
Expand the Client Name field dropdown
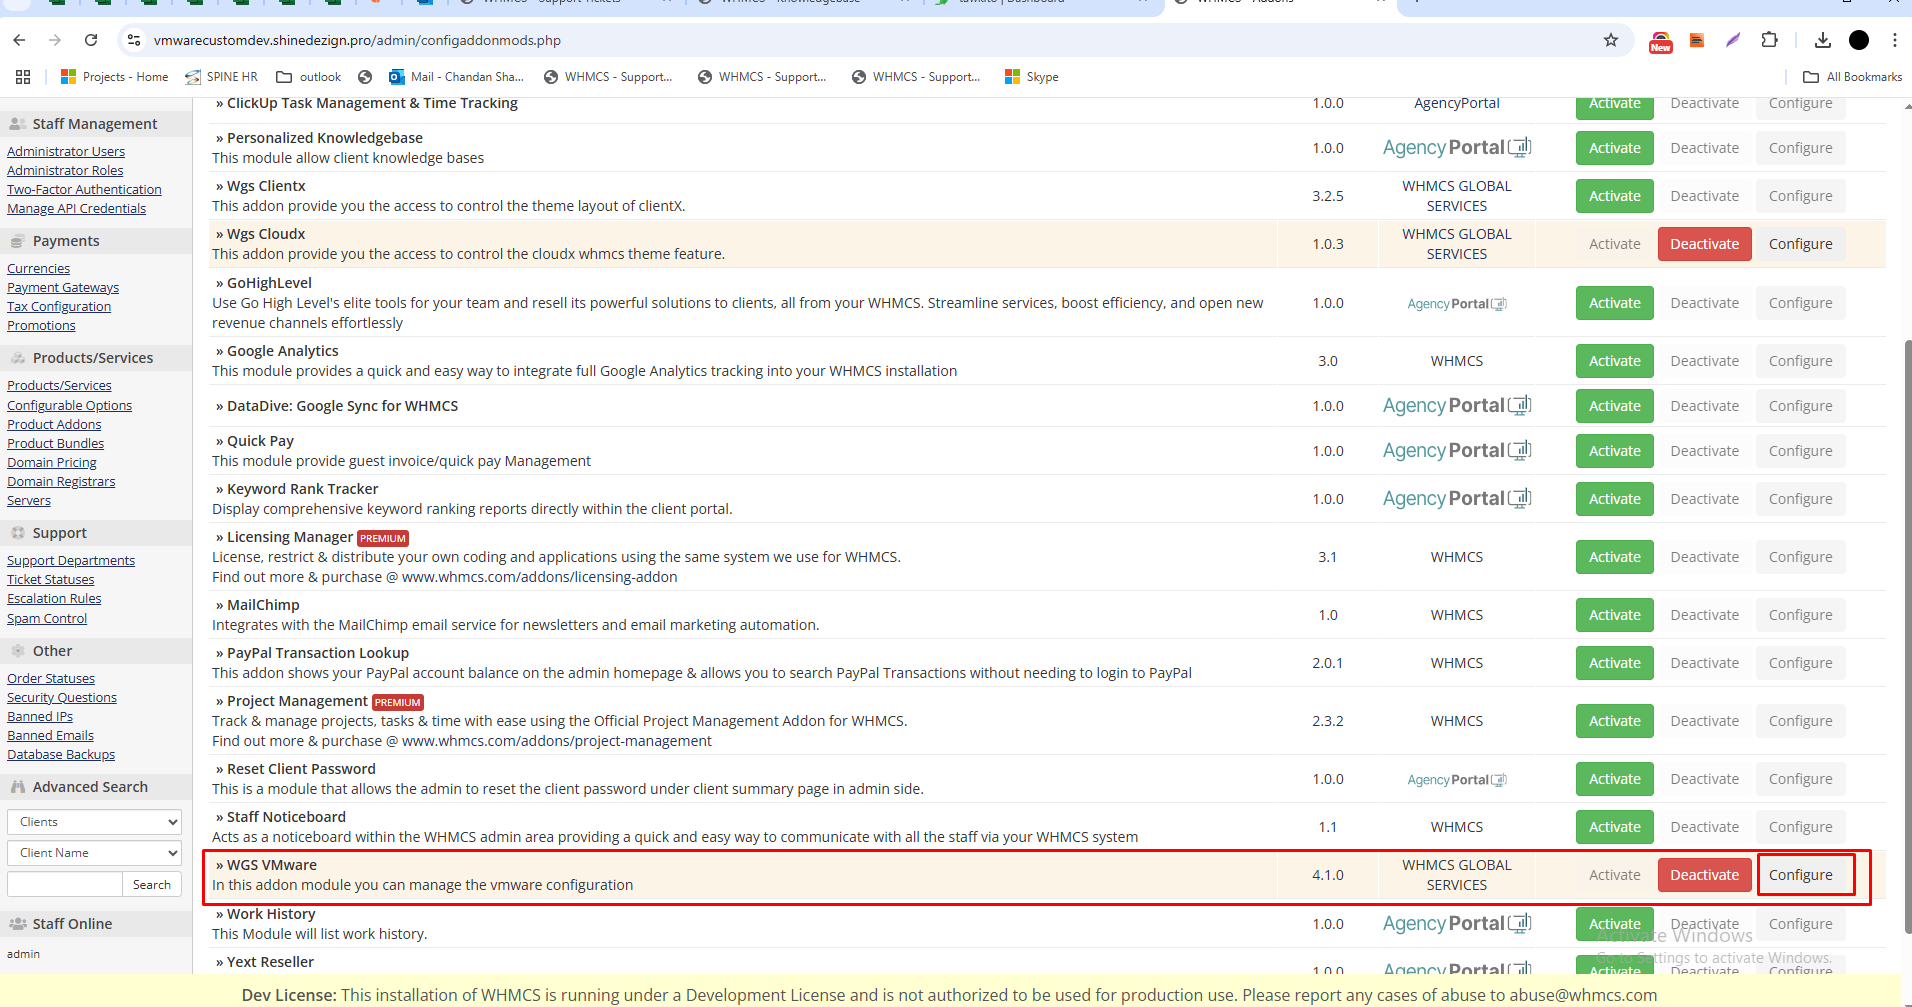pyautogui.click(x=94, y=853)
